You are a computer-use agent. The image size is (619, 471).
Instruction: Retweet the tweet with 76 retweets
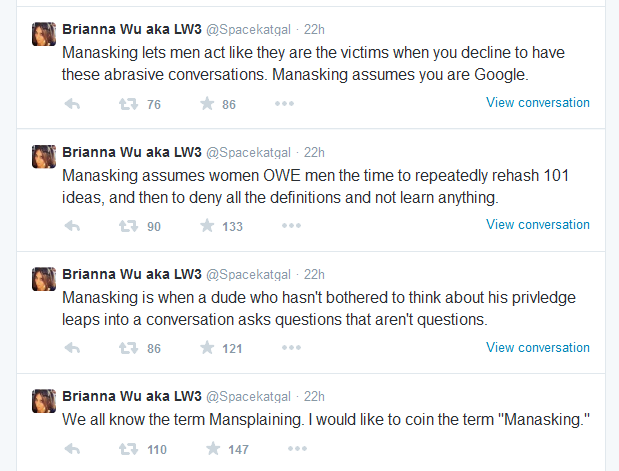pos(128,104)
